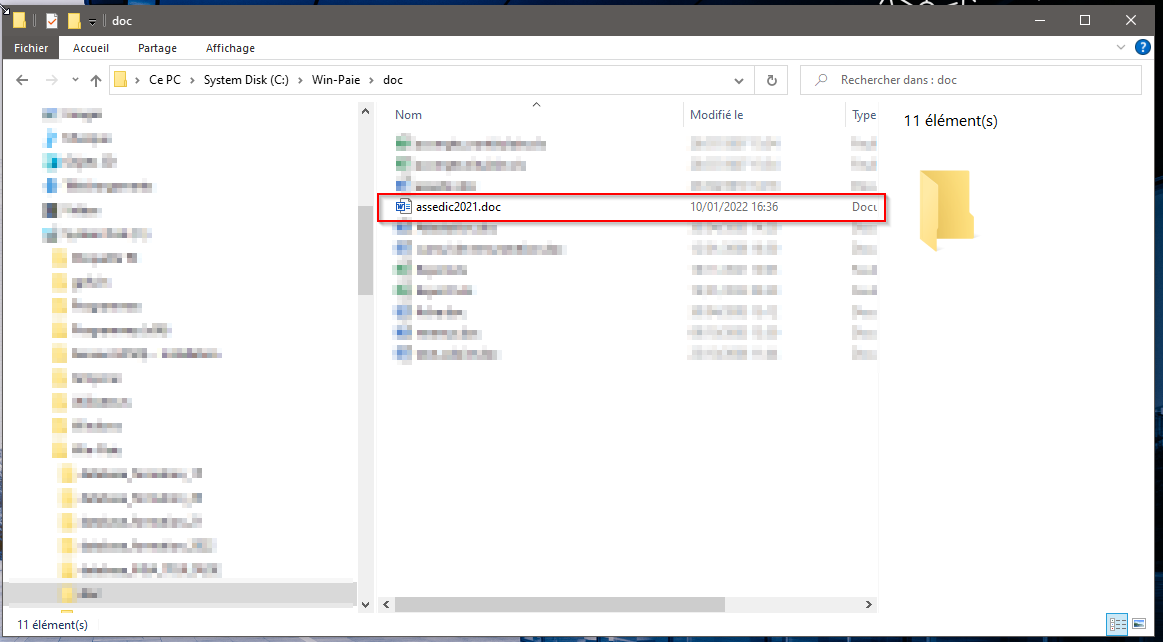
Task: Switch to the Affichage tab
Action: [230, 48]
